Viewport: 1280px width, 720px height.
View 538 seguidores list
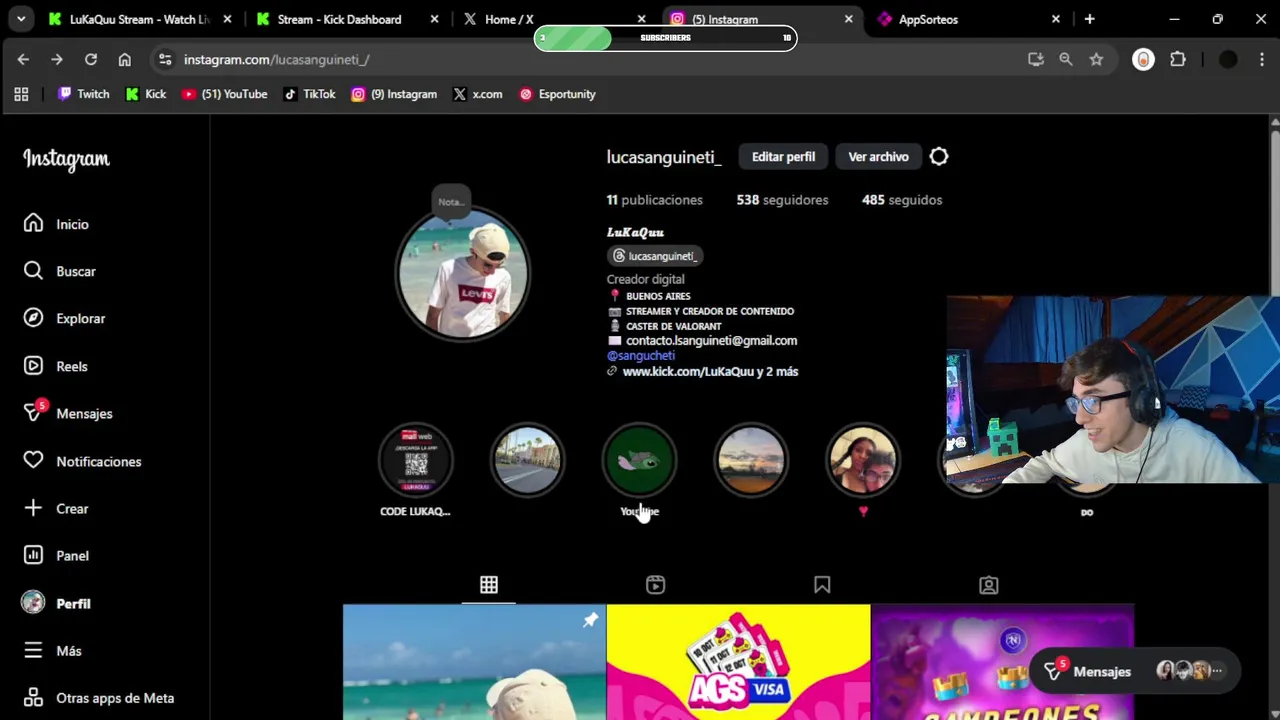(x=782, y=200)
